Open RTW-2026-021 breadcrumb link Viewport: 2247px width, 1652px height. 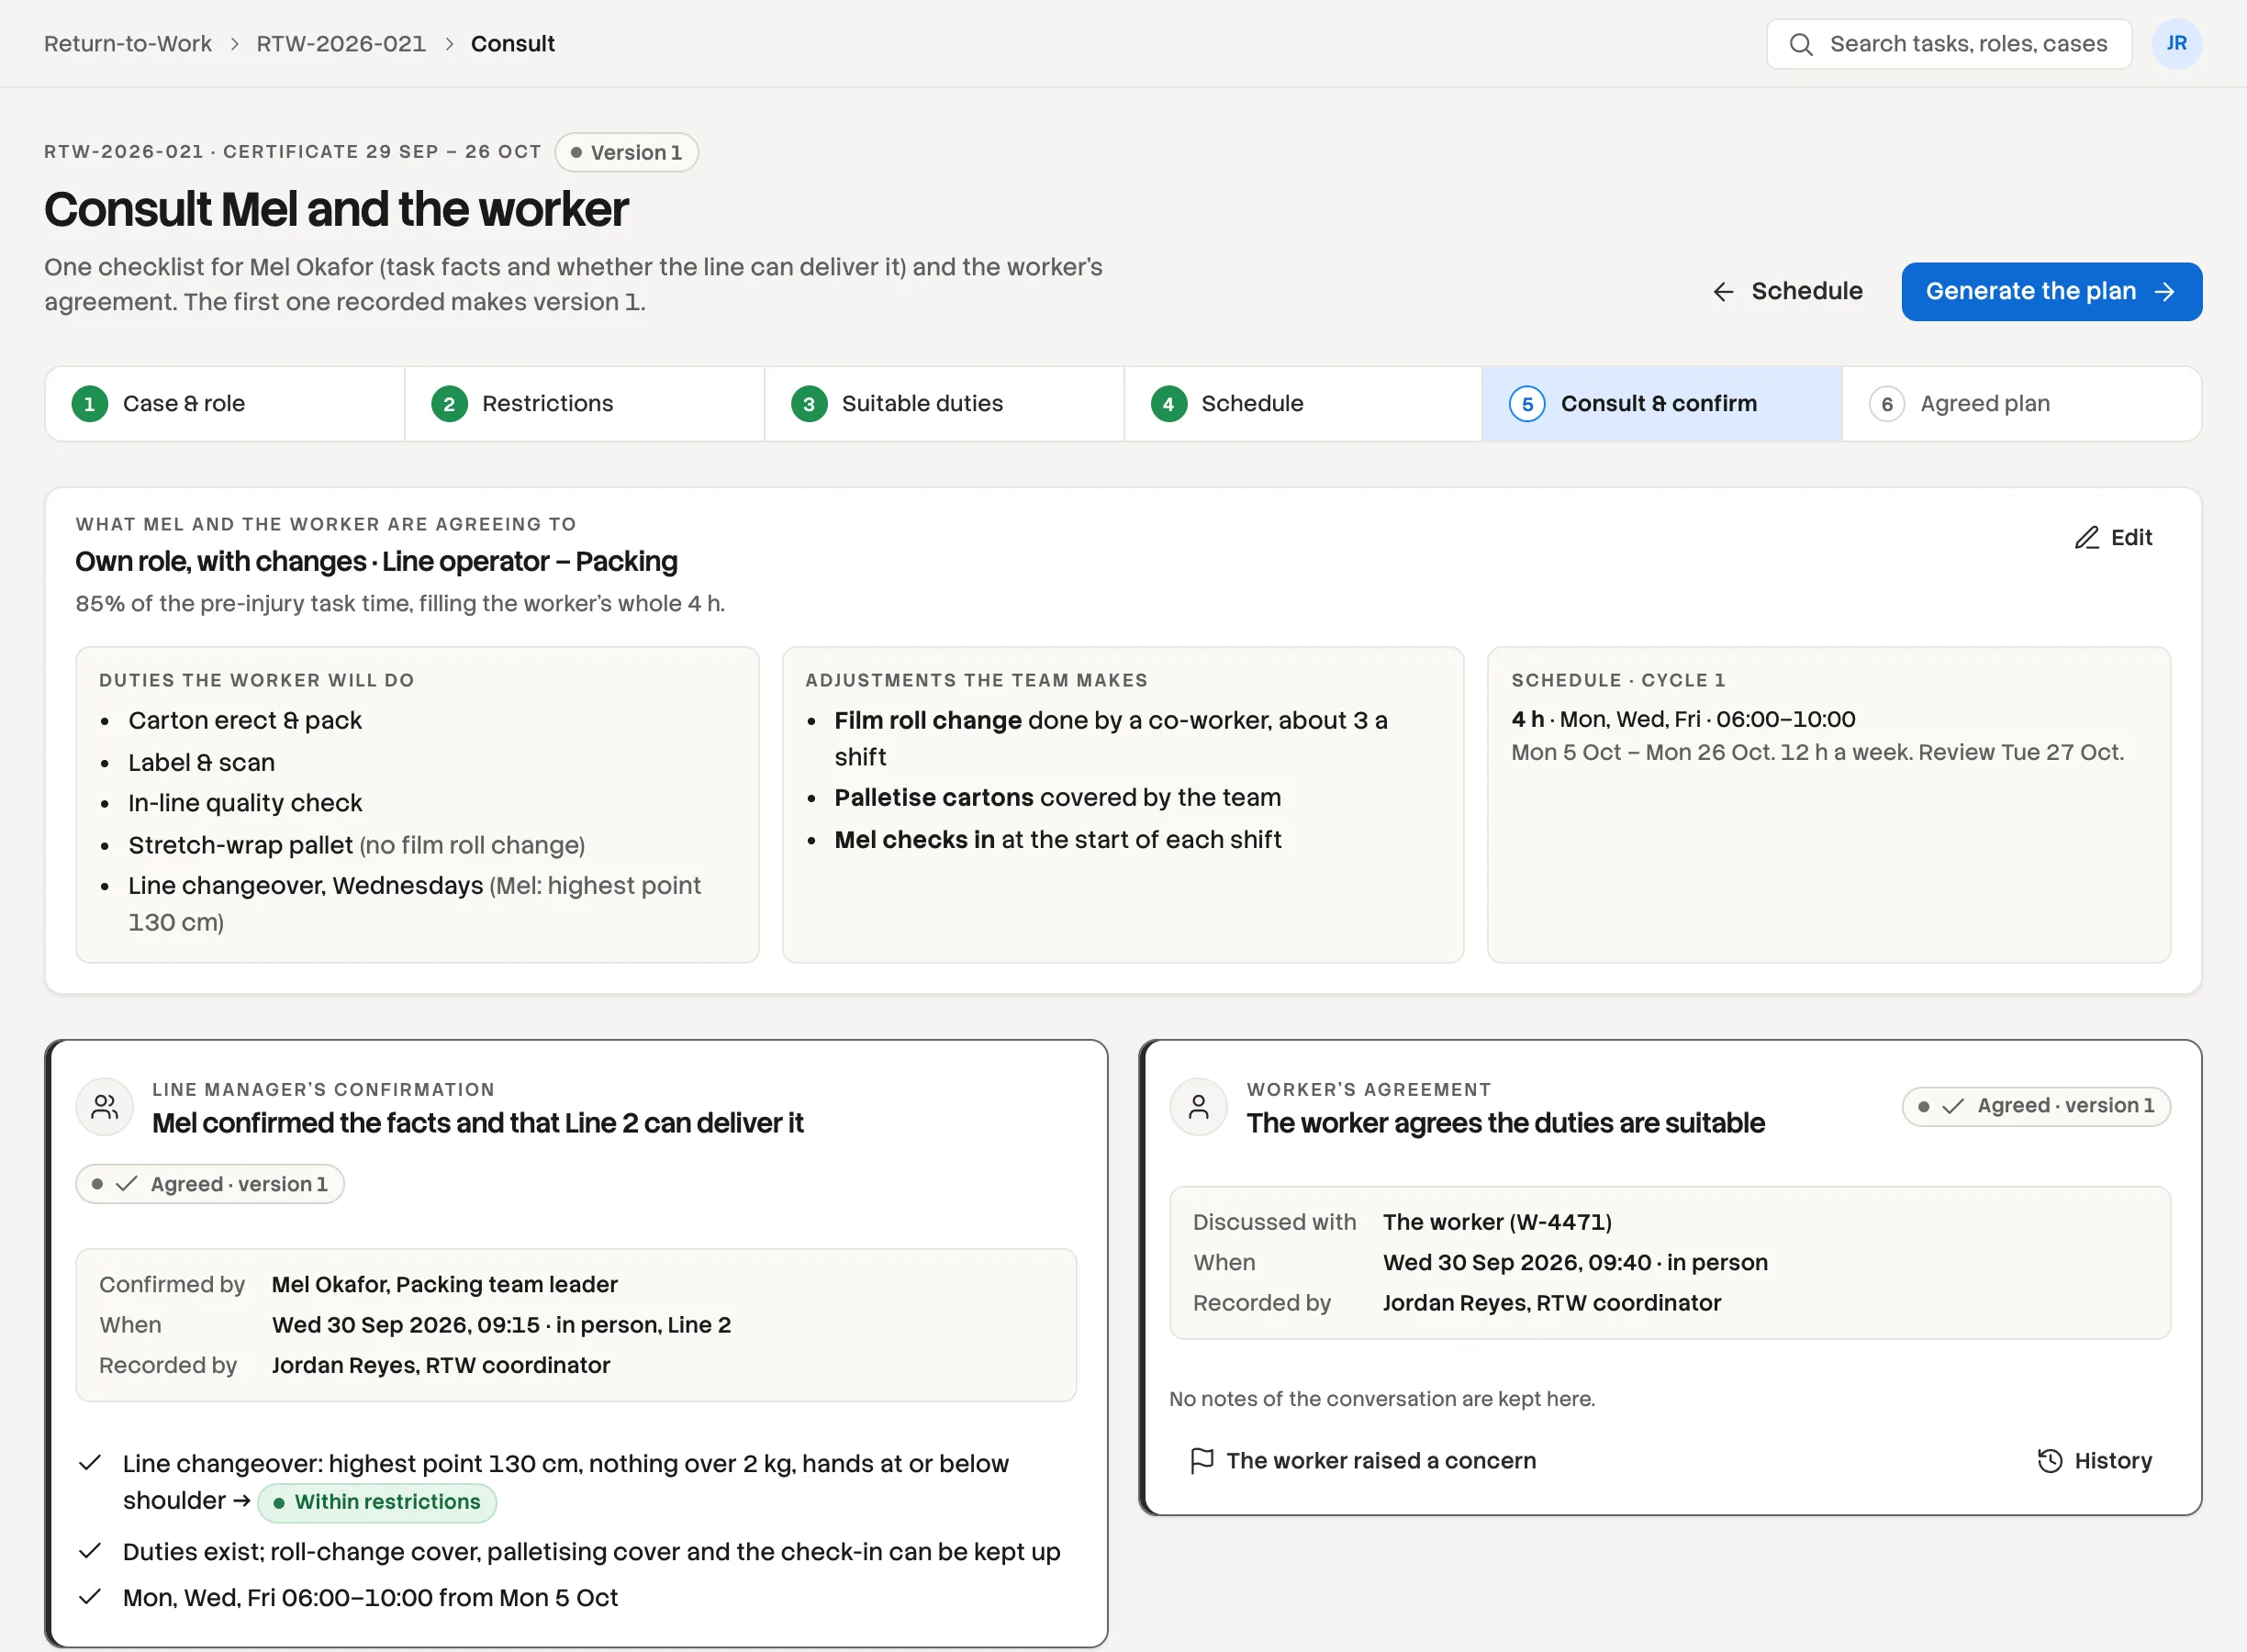(341, 44)
